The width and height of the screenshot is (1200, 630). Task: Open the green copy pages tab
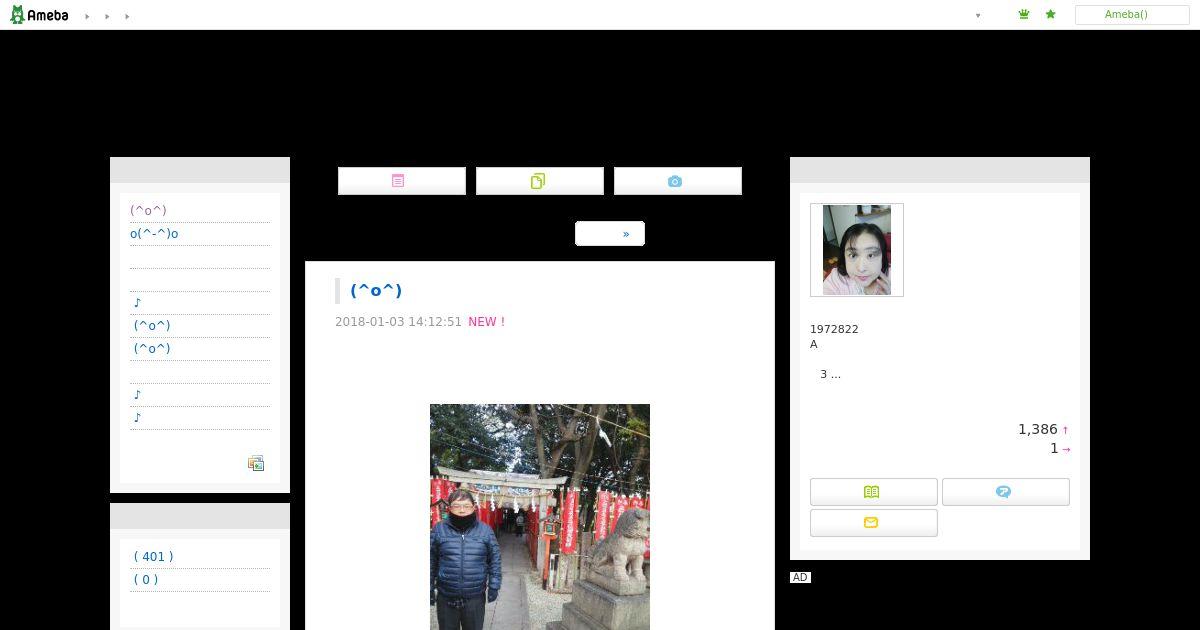pyautogui.click(x=540, y=181)
